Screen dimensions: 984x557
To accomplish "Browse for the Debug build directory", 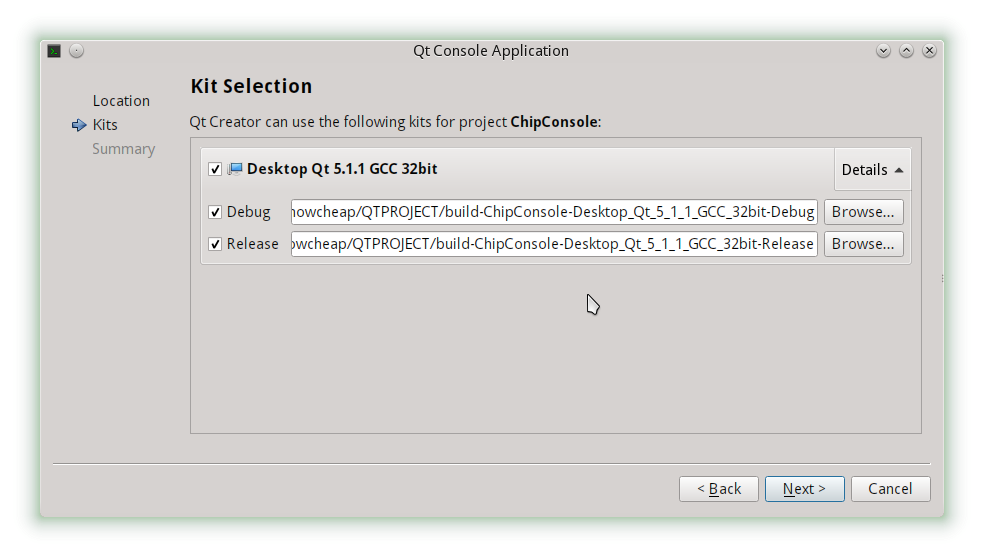I will (x=863, y=212).
